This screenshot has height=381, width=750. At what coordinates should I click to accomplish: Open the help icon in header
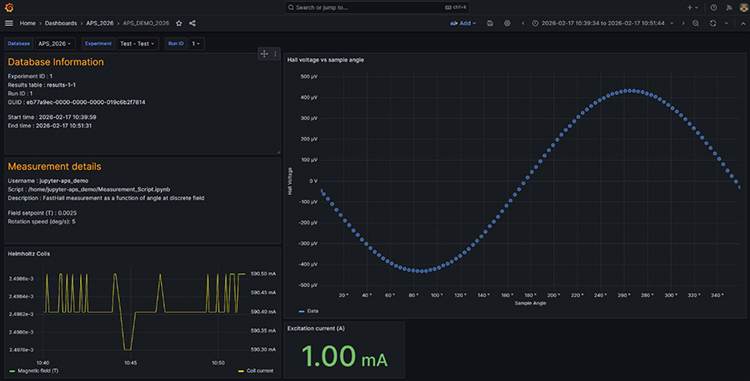(714, 7)
